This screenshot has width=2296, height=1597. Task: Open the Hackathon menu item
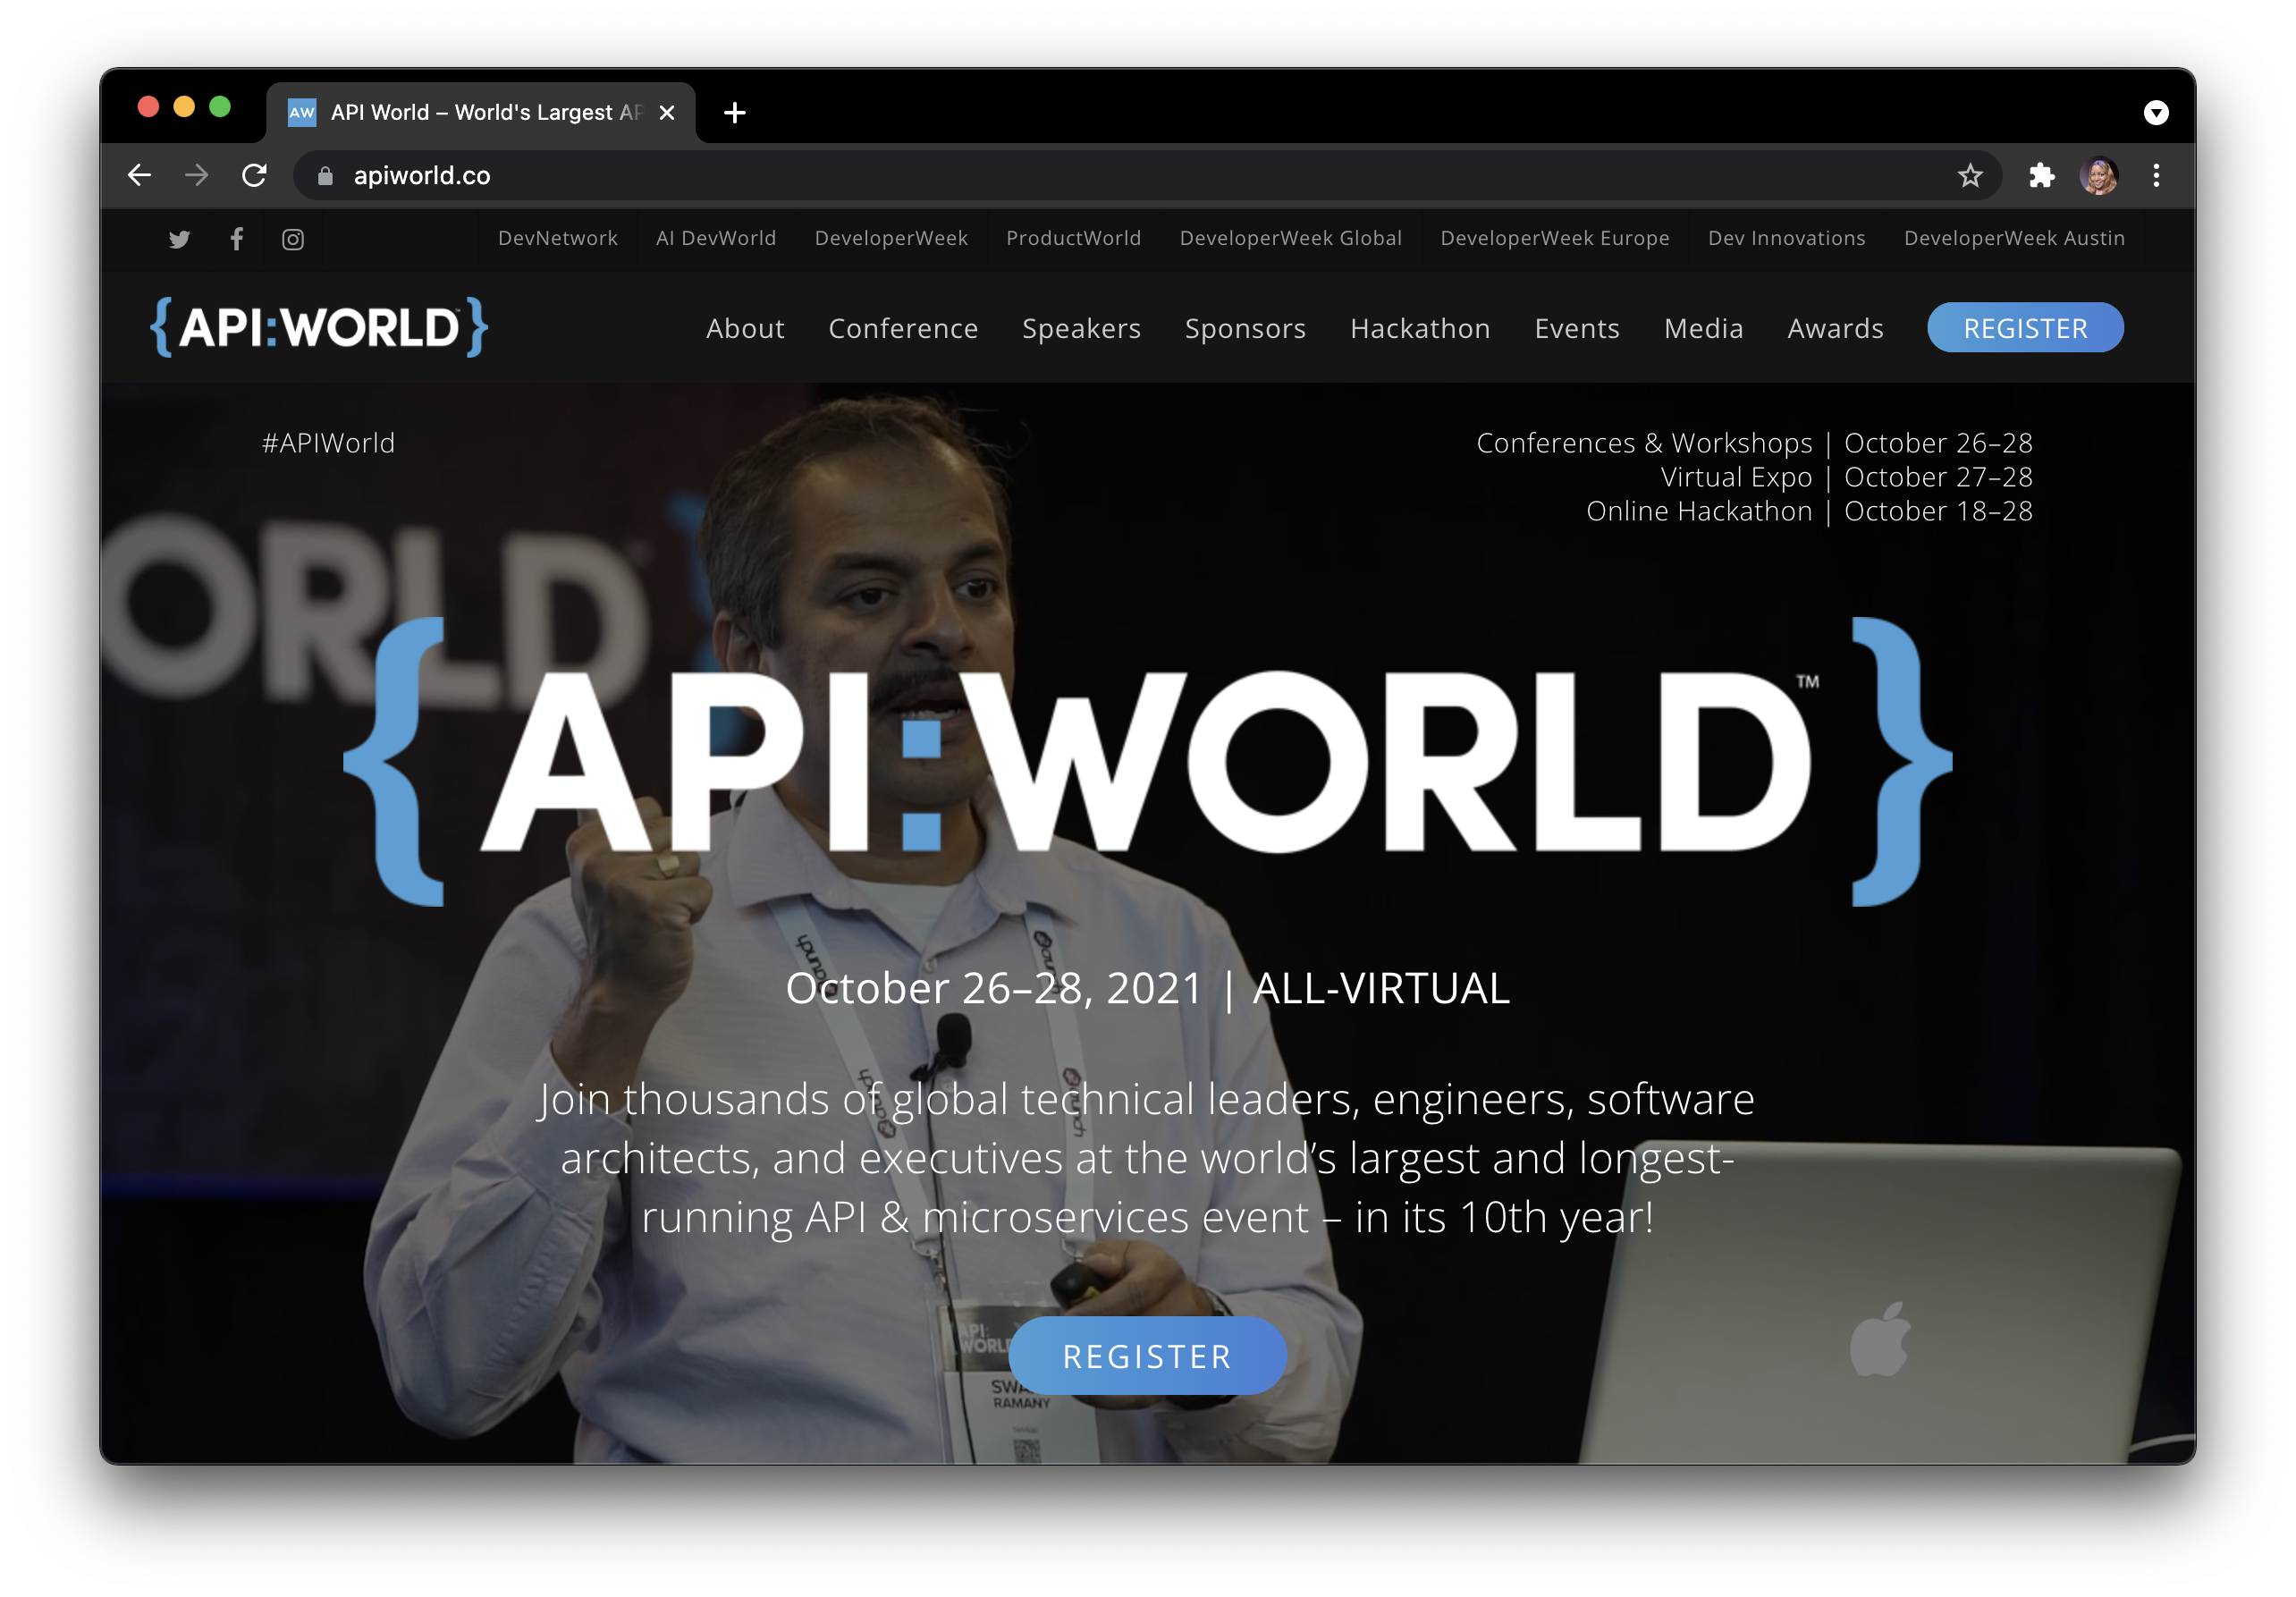1420,328
